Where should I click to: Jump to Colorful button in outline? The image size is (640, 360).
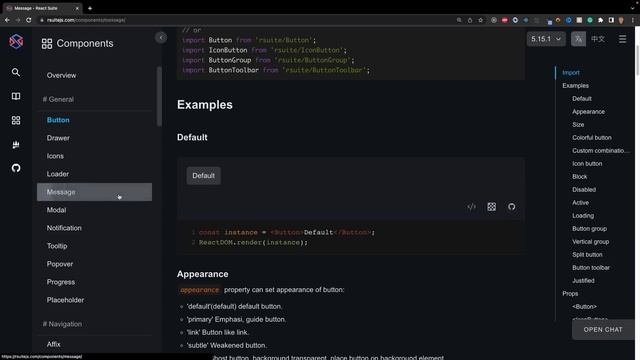pos(592,138)
